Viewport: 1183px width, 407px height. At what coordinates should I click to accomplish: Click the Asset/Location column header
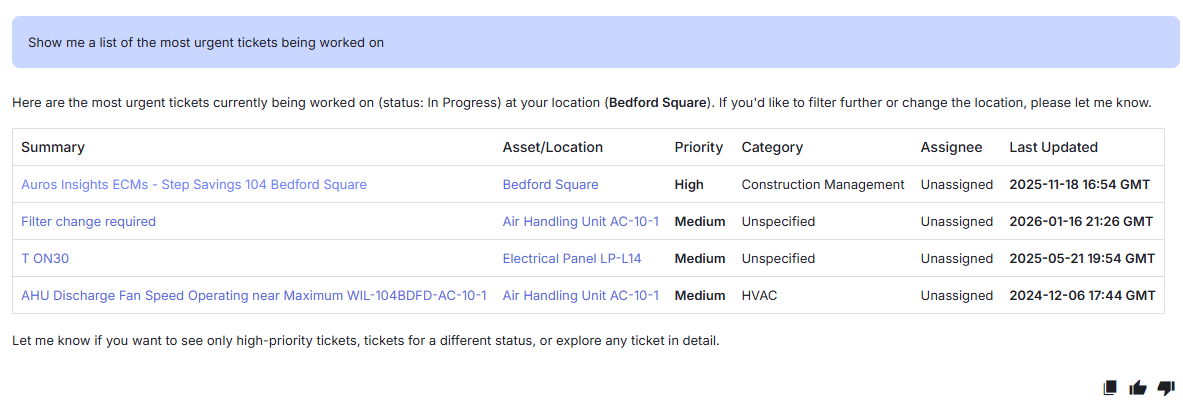tap(553, 147)
